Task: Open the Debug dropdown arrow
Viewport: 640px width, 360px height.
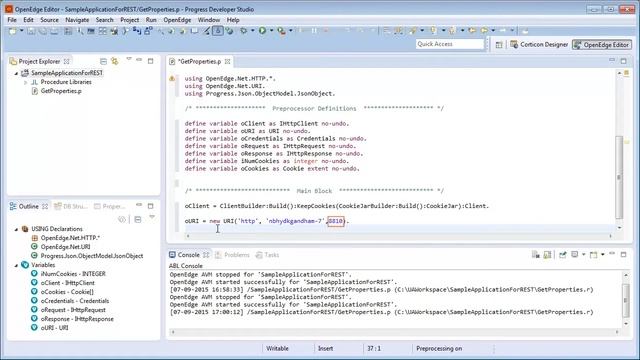Action: tap(252, 31)
